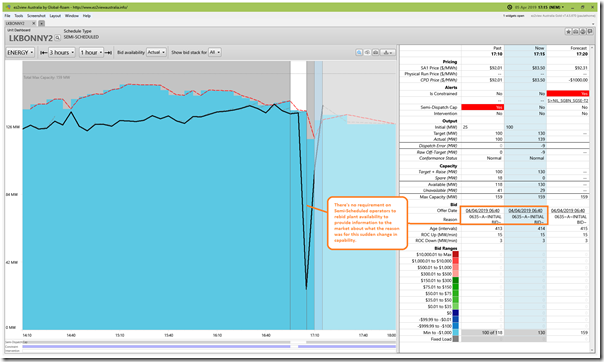Screen dimensions: 604x362
Task: Open the ENERGY commodity dropdown
Action: [20, 52]
